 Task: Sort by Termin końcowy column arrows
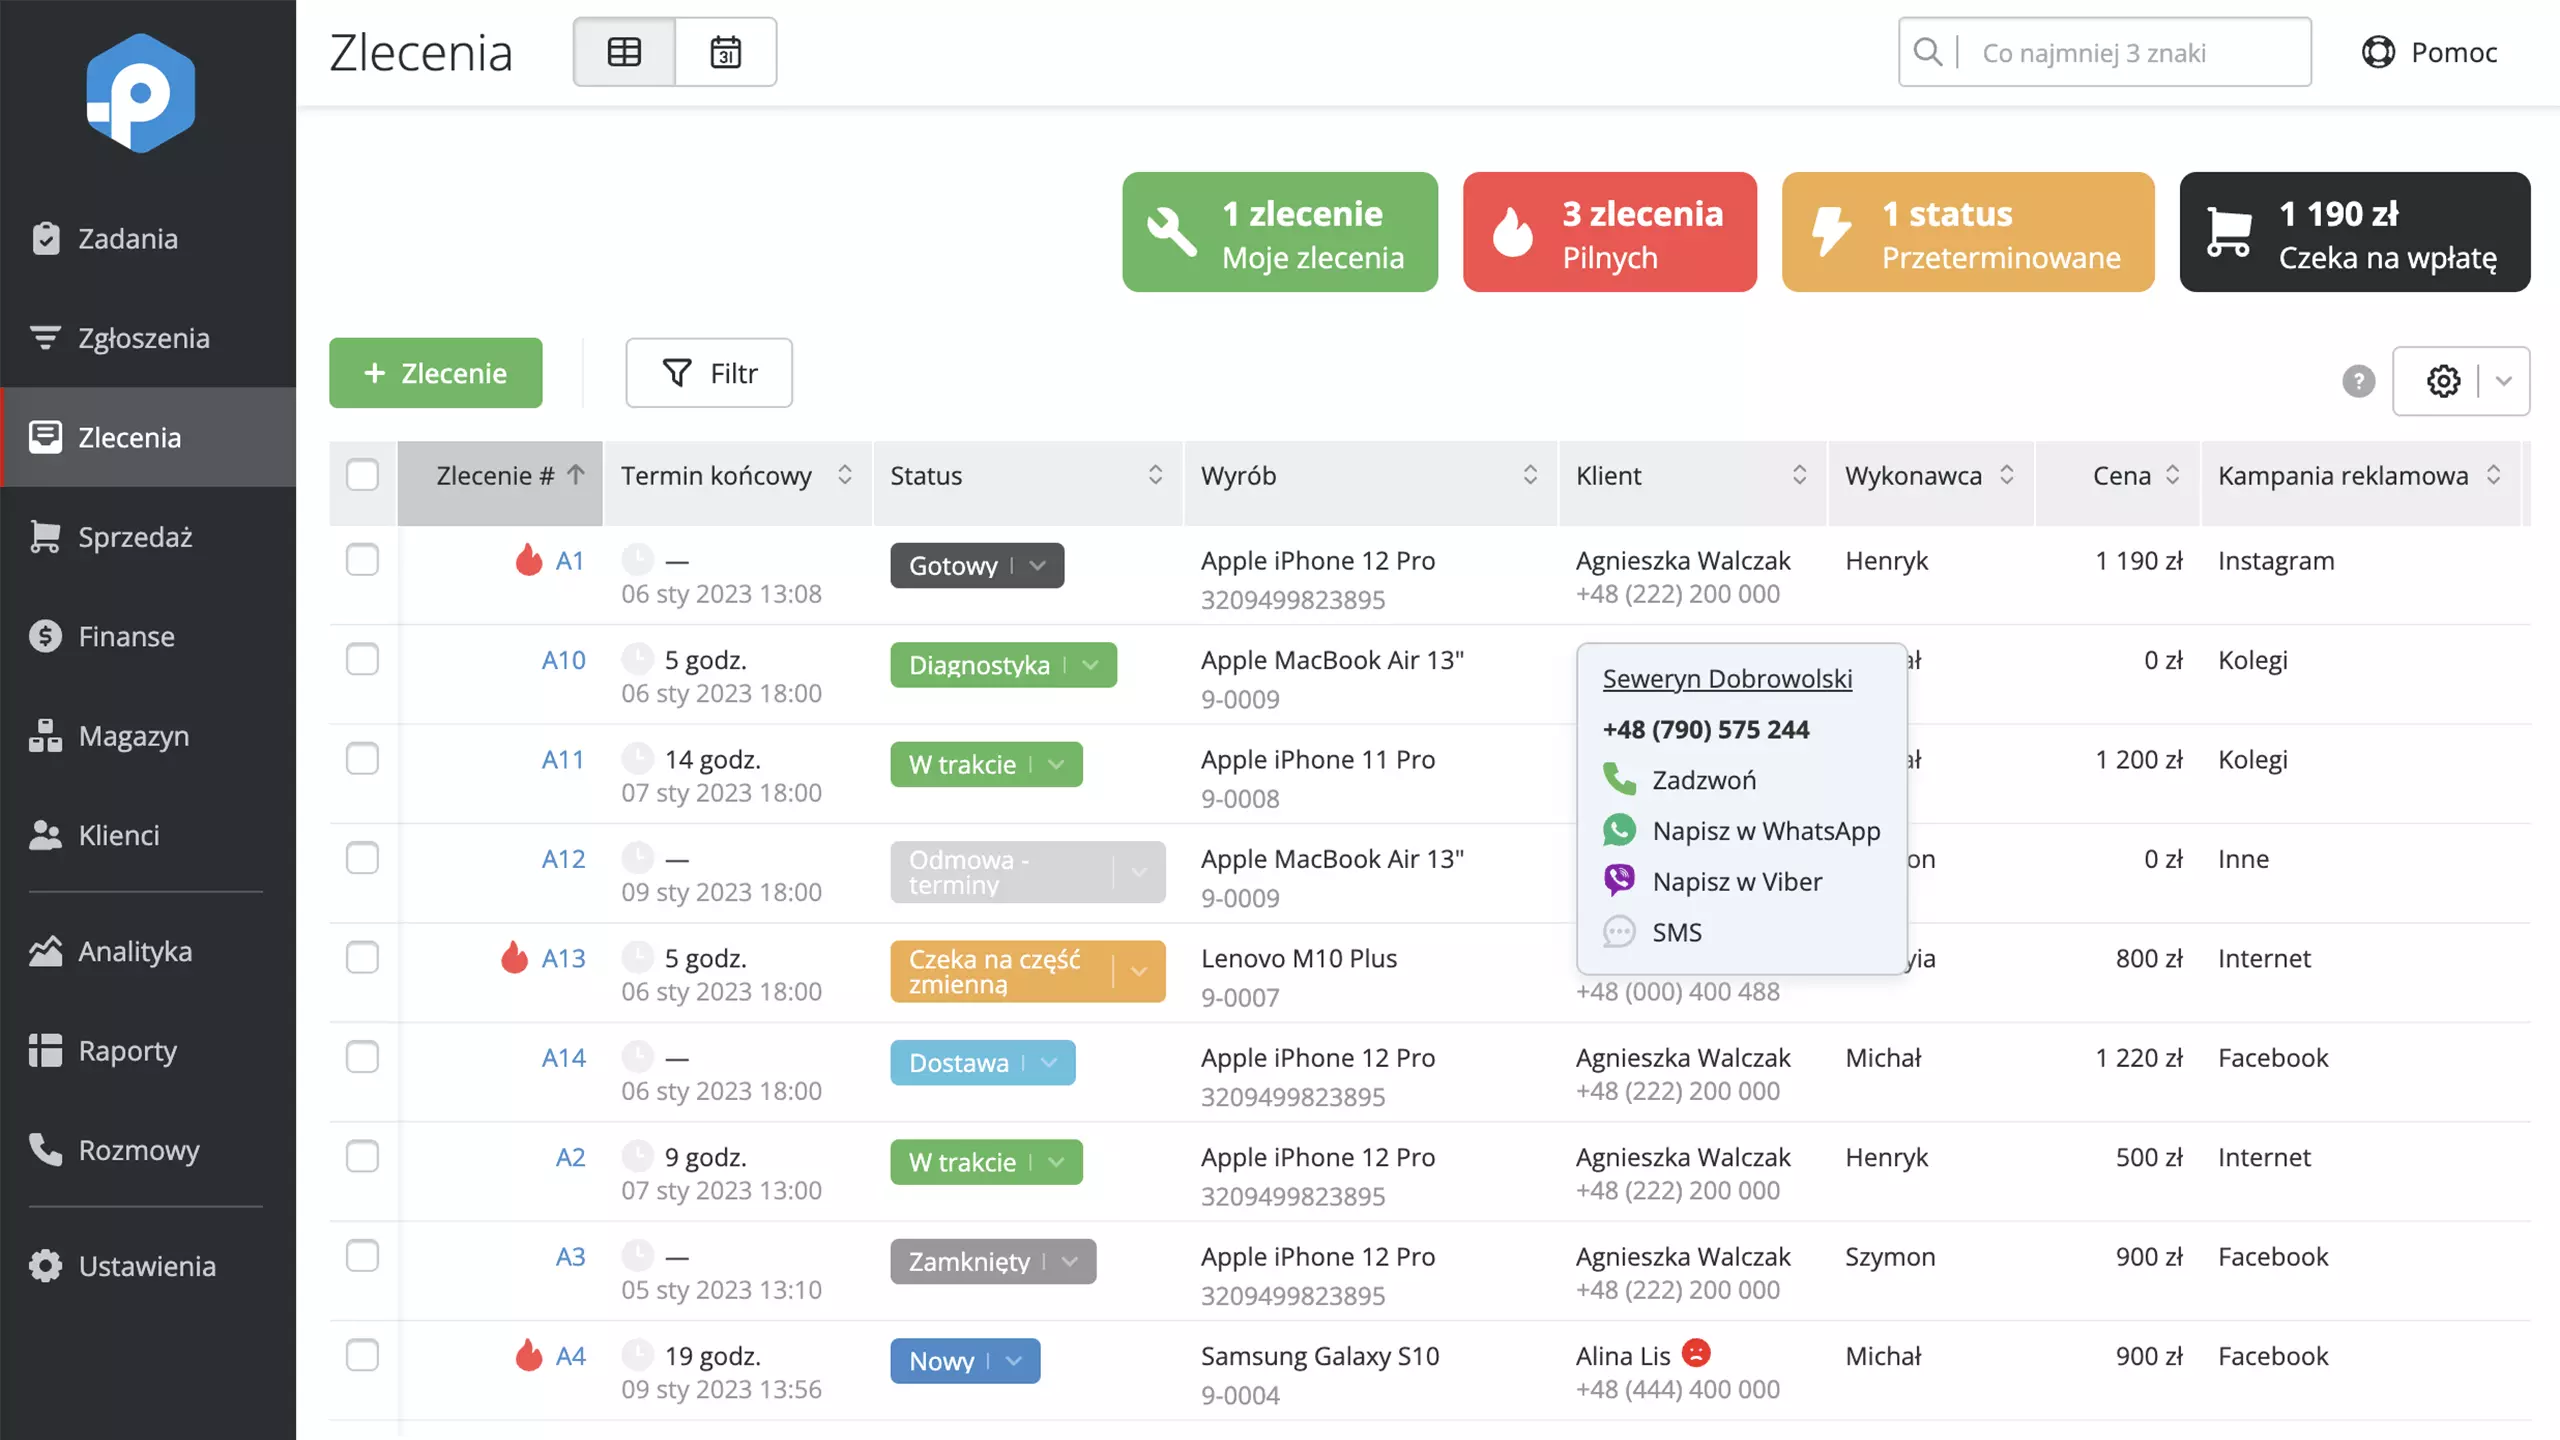845,475
